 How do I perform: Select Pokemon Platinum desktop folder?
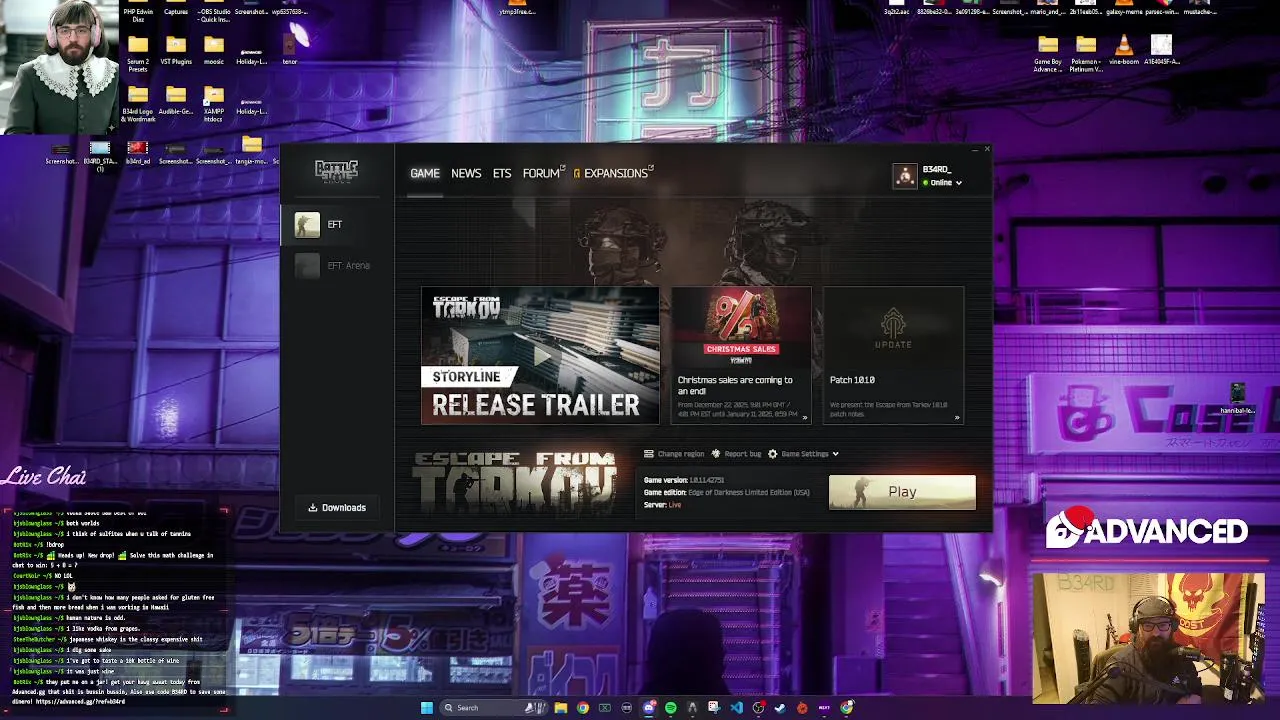pyautogui.click(x=1086, y=54)
